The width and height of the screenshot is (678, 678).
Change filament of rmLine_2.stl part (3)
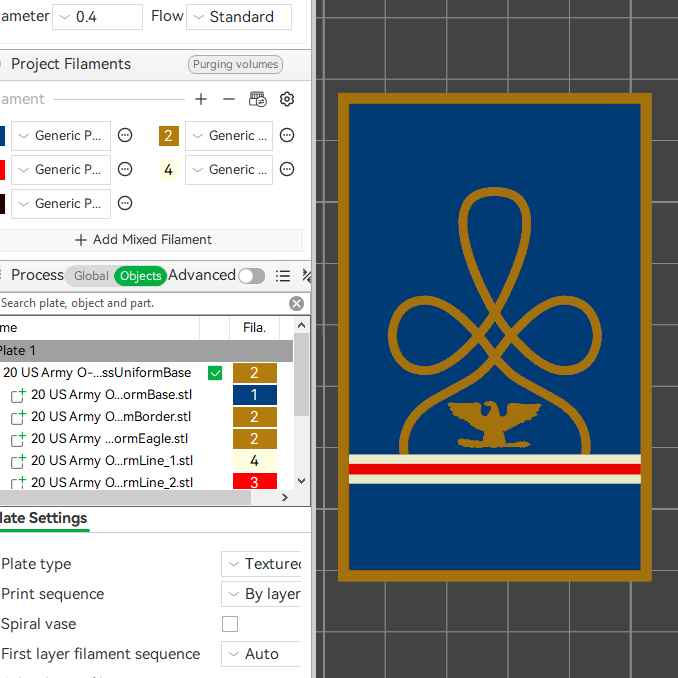(255, 482)
